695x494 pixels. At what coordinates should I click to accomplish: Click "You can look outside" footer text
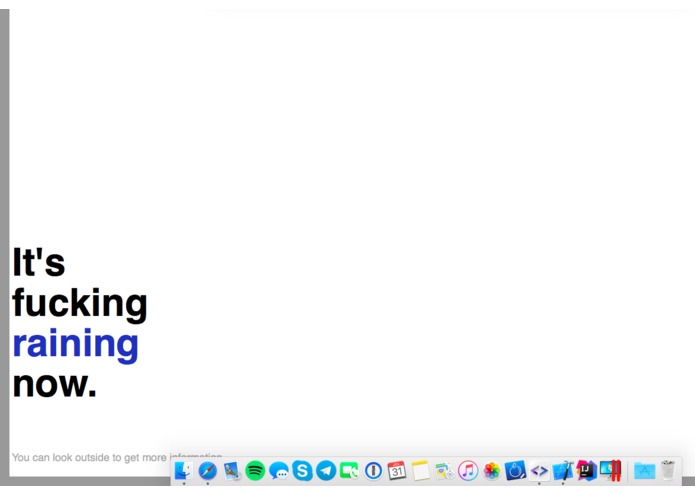[61, 457]
